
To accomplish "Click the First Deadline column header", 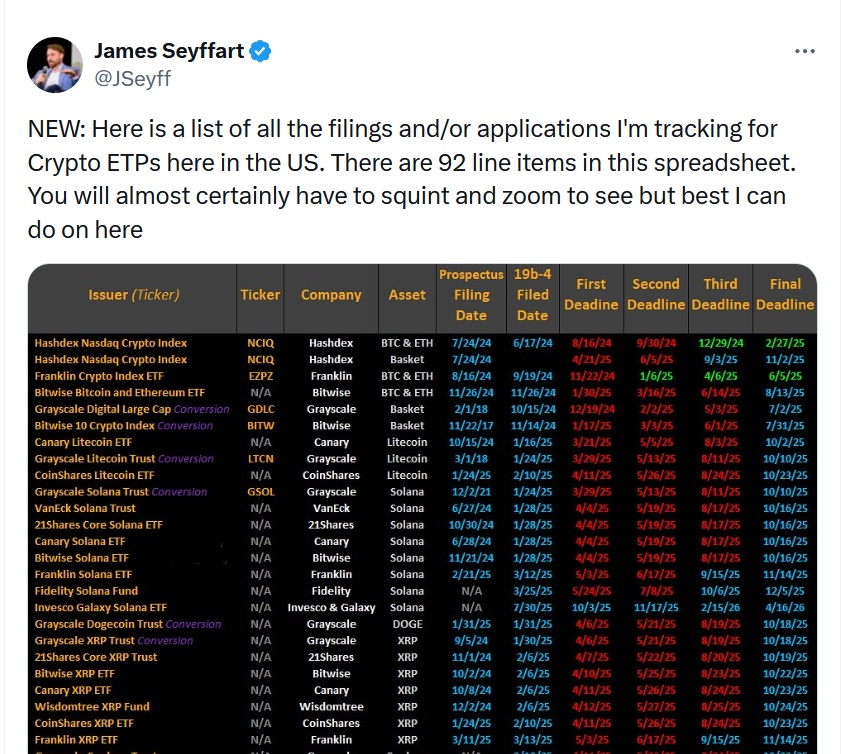I will pyautogui.click(x=591, y=294).
